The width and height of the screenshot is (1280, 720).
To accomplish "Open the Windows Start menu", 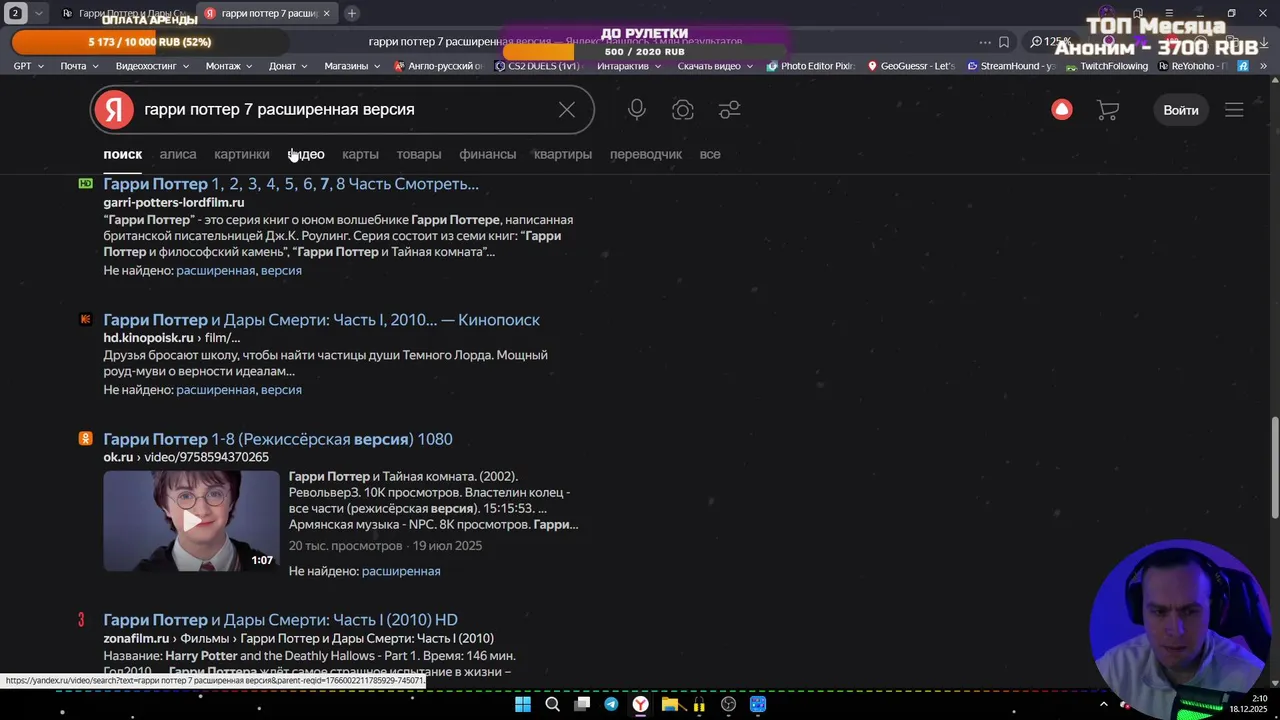I will 523,704.
